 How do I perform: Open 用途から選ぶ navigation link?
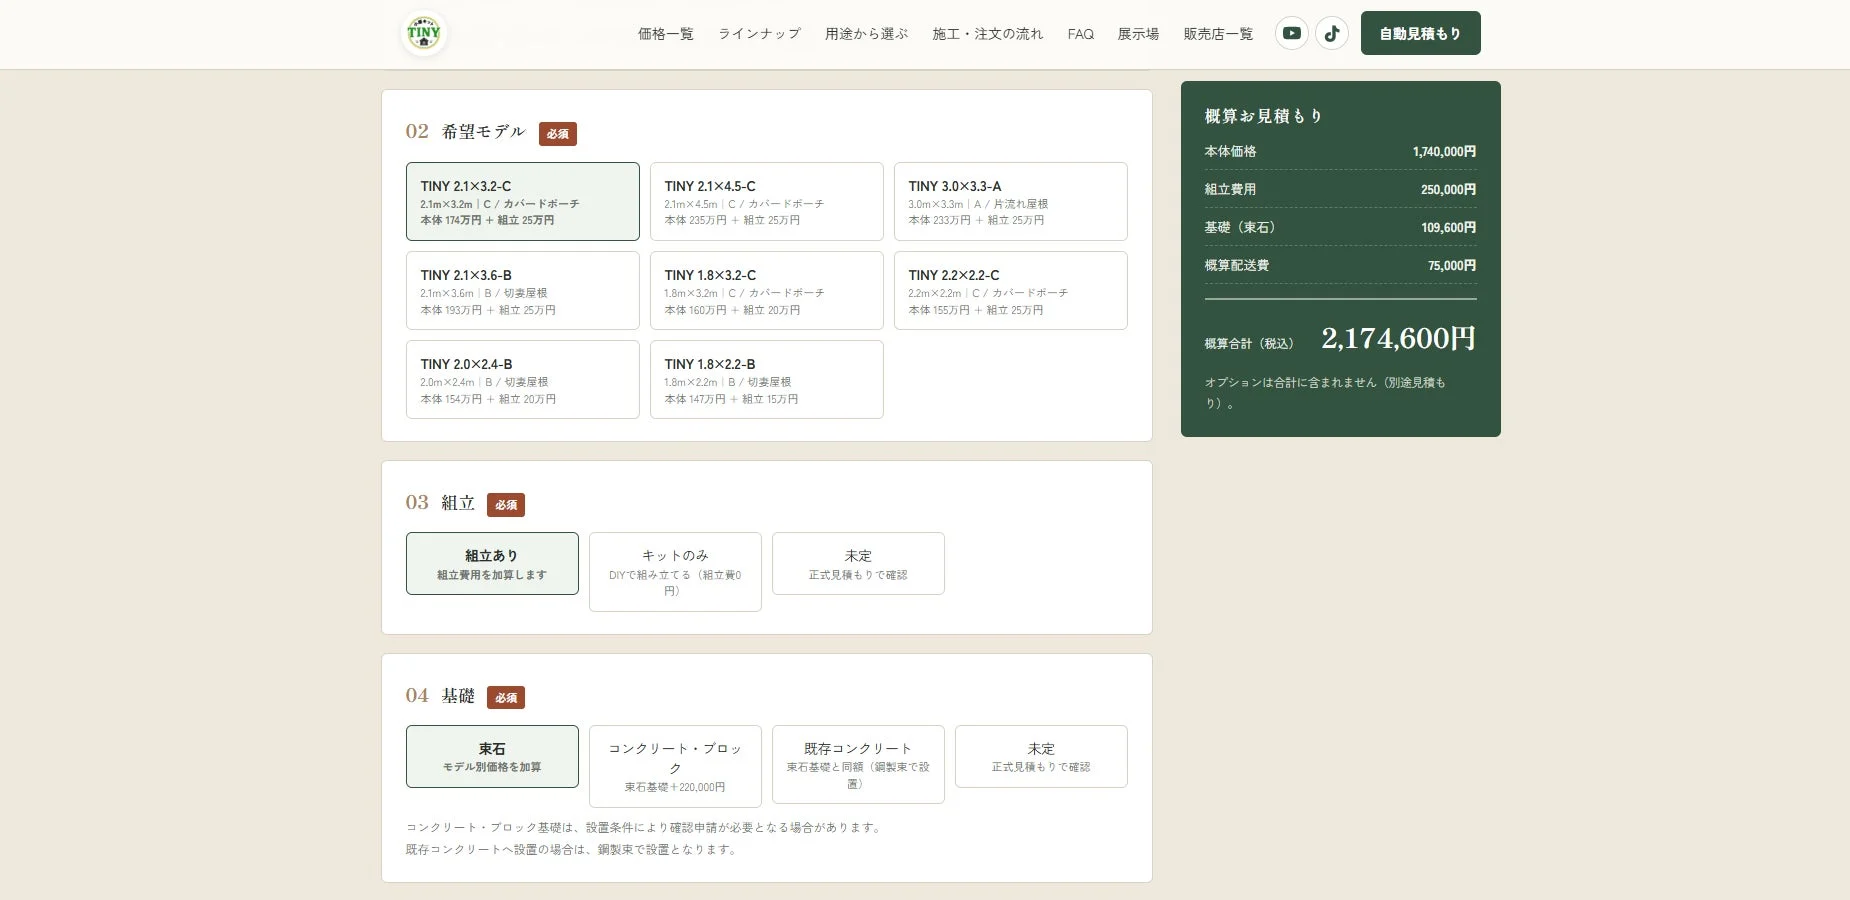click(866, 34)
